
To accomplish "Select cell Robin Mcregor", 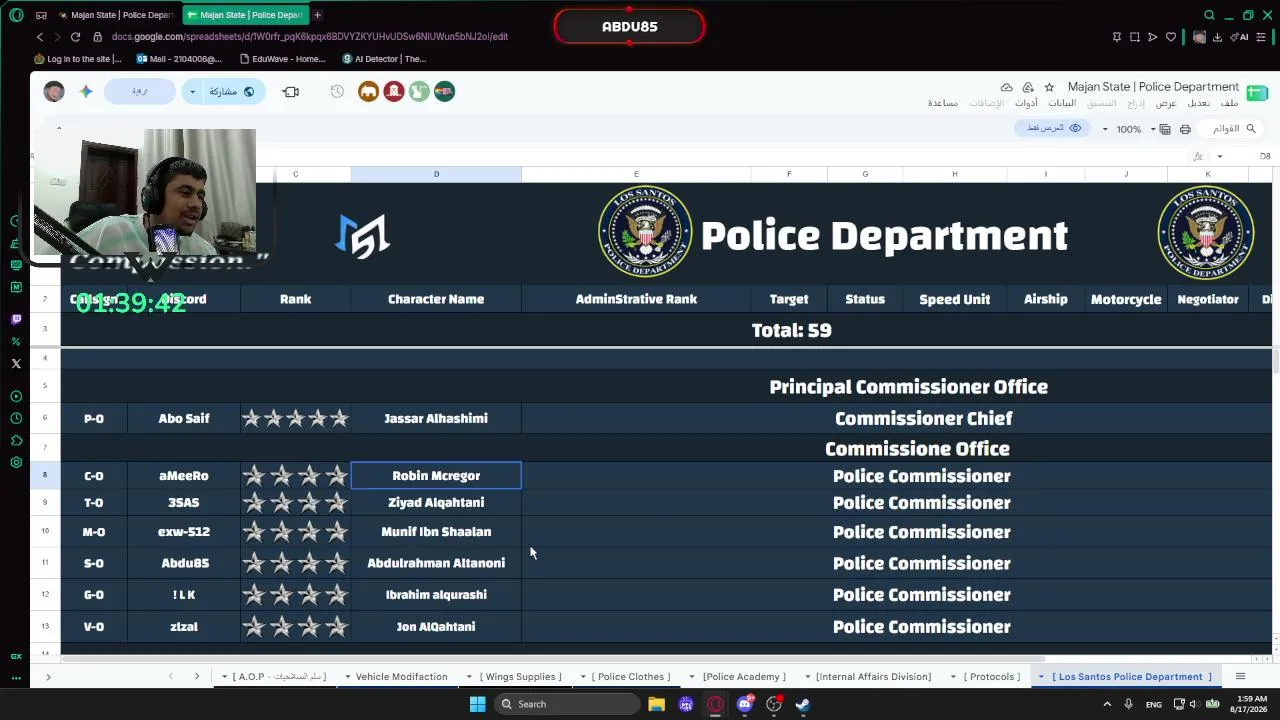I will pyautogui.click(x=436, y=476).
